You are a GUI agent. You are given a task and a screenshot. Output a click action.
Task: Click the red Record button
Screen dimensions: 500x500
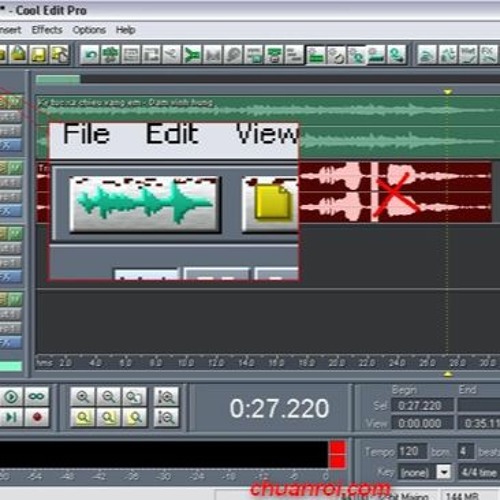coord(37,417)
